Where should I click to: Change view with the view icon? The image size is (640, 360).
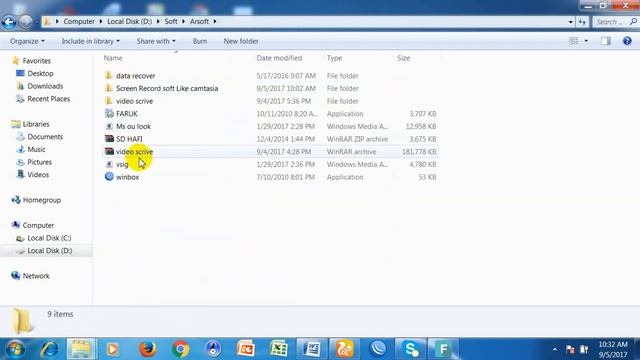coord(574,41)
